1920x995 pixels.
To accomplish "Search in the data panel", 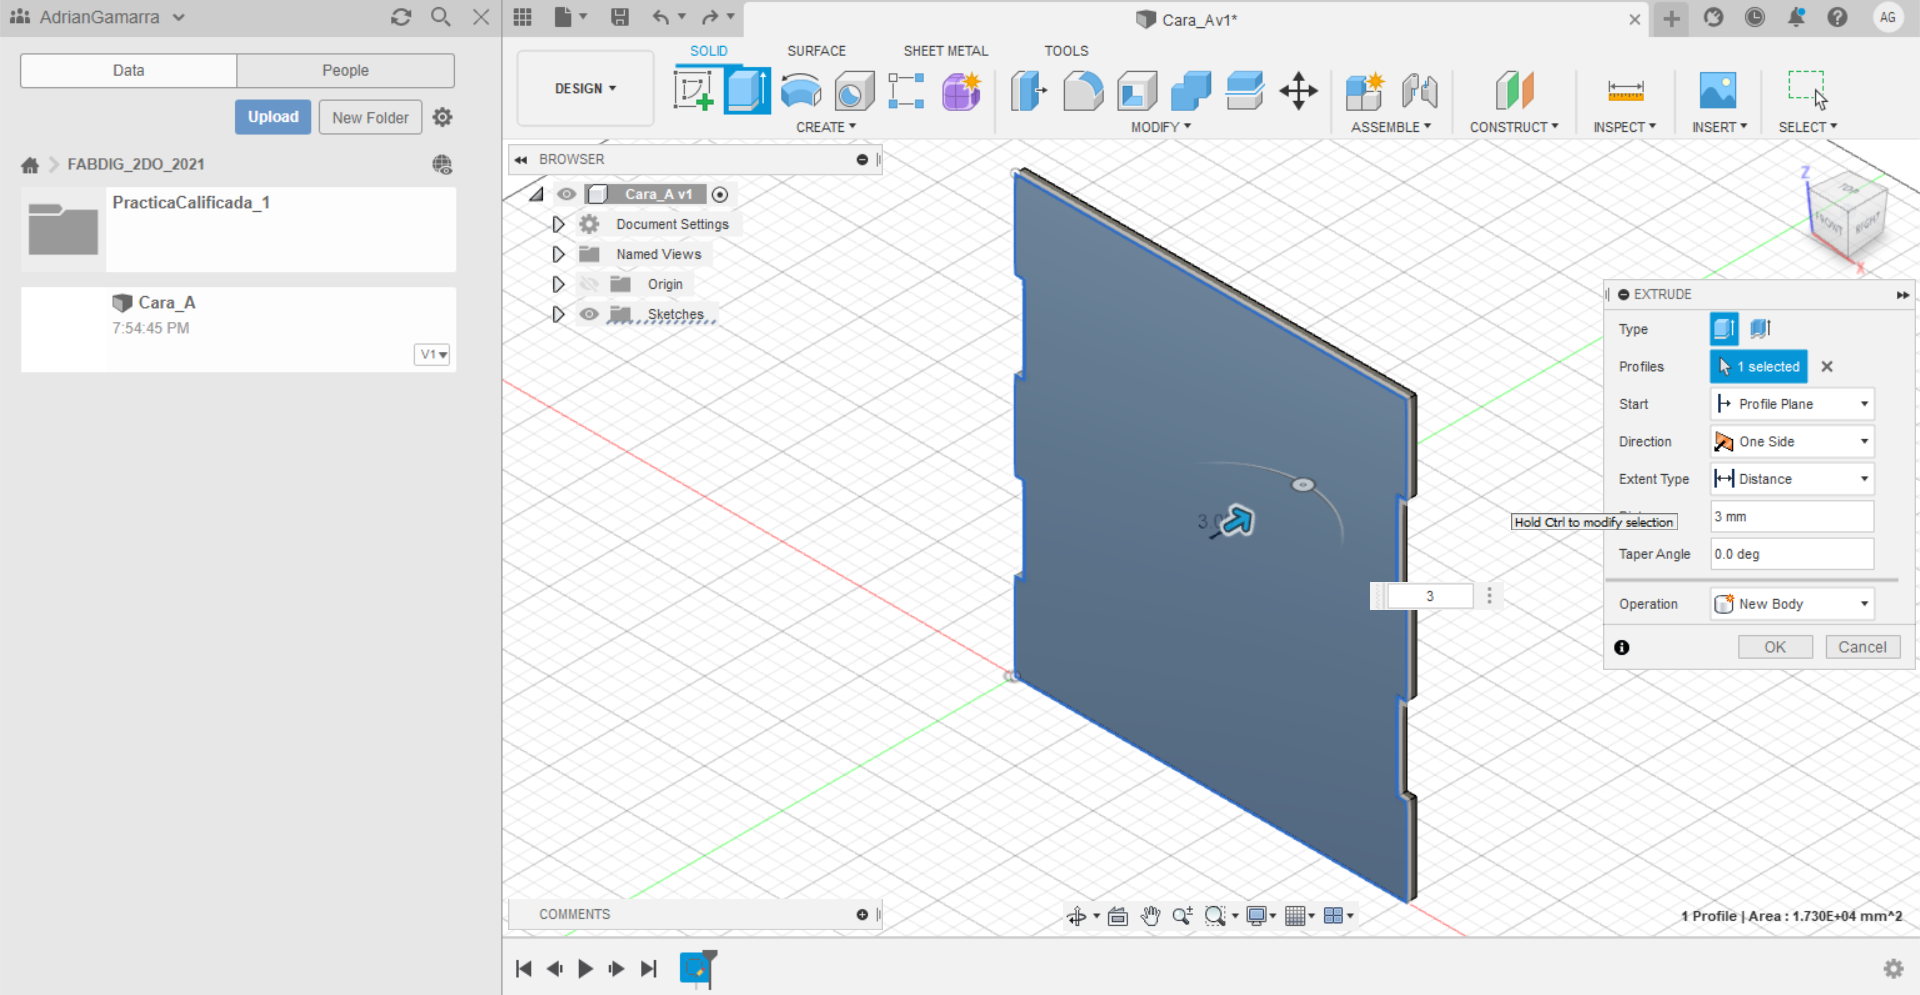I will click(440, 17).
